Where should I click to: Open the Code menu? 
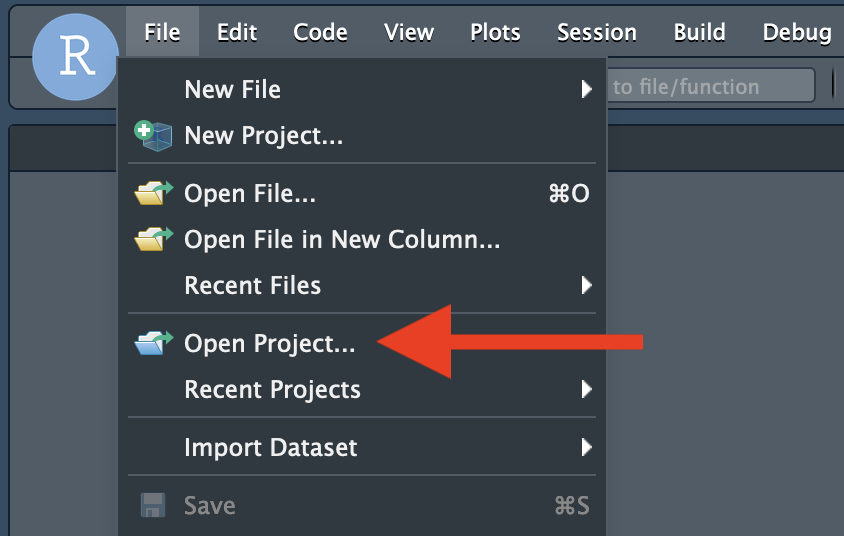pos(320,32)
